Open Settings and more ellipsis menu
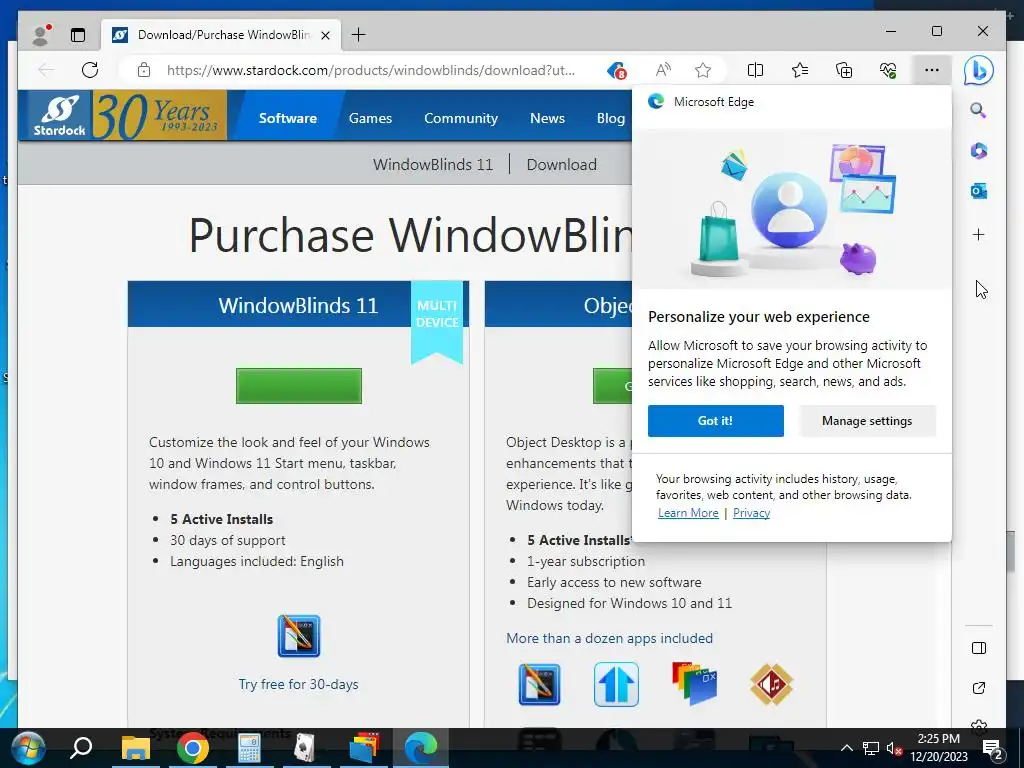Image resolution: width=1024 pixels, height=768 pixels. click(932, 70)
